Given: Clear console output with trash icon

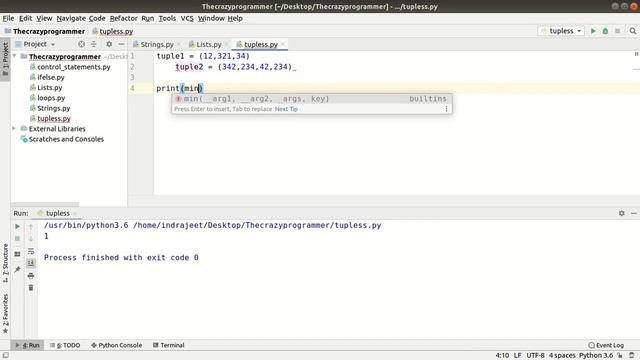Looking at the screenshot, I should pyautogui.click(x=31, y=288).
